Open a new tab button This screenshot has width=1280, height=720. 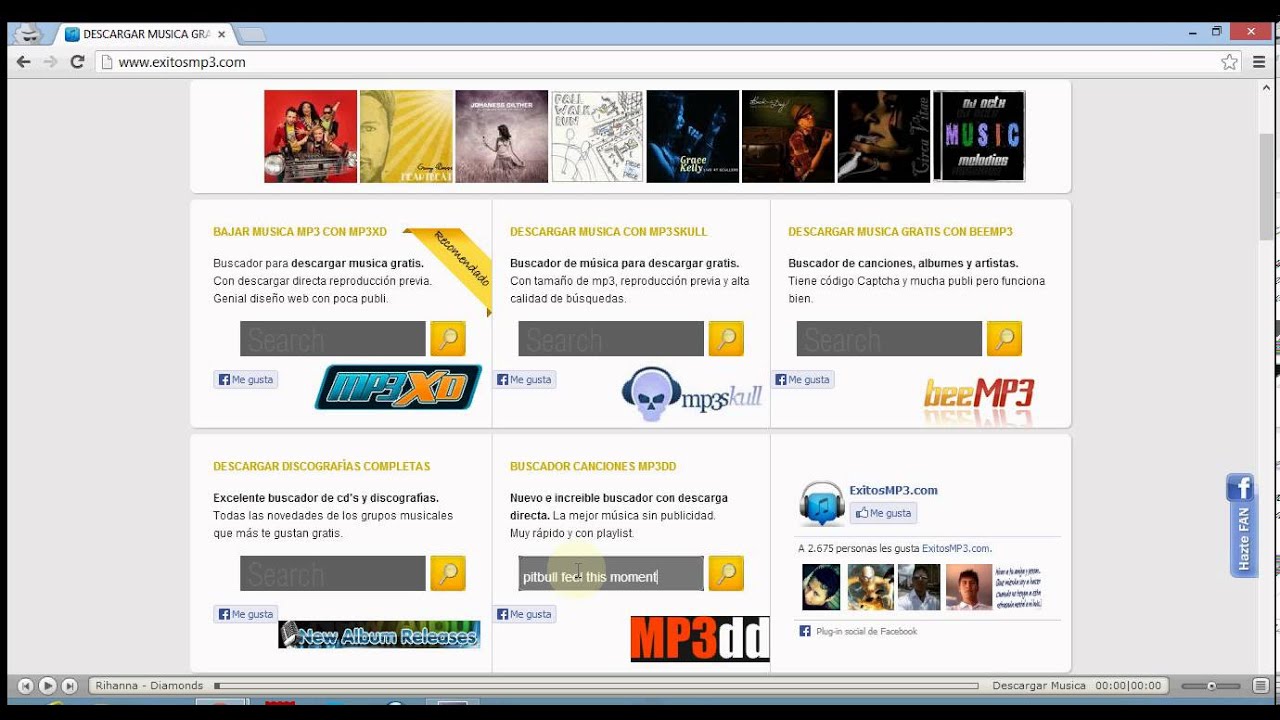coord(252,35)
